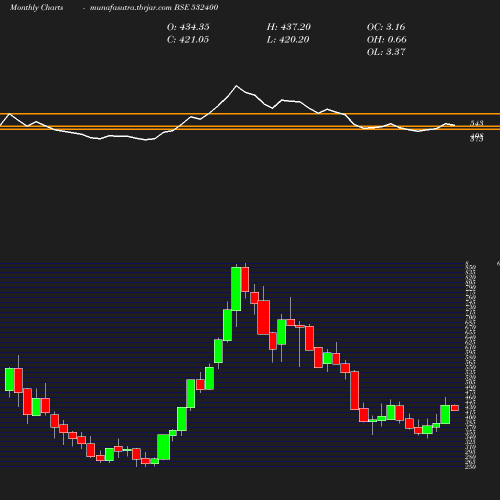Image resolution: width=500 pixels, height=500 pixels.
Task: Select the open value 'O: 434.35'
Action: pos(188,27)
